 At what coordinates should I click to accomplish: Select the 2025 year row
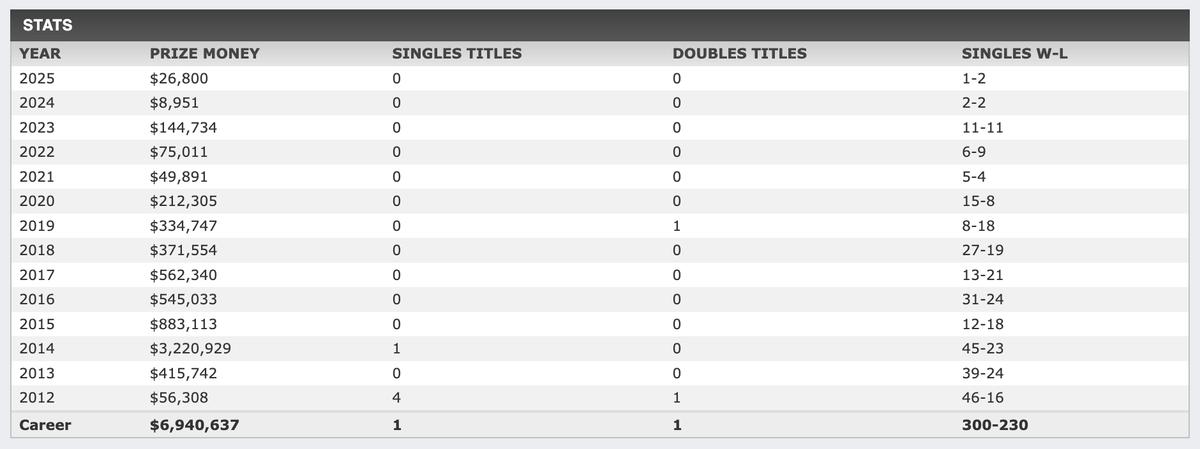tap(37, 78)
